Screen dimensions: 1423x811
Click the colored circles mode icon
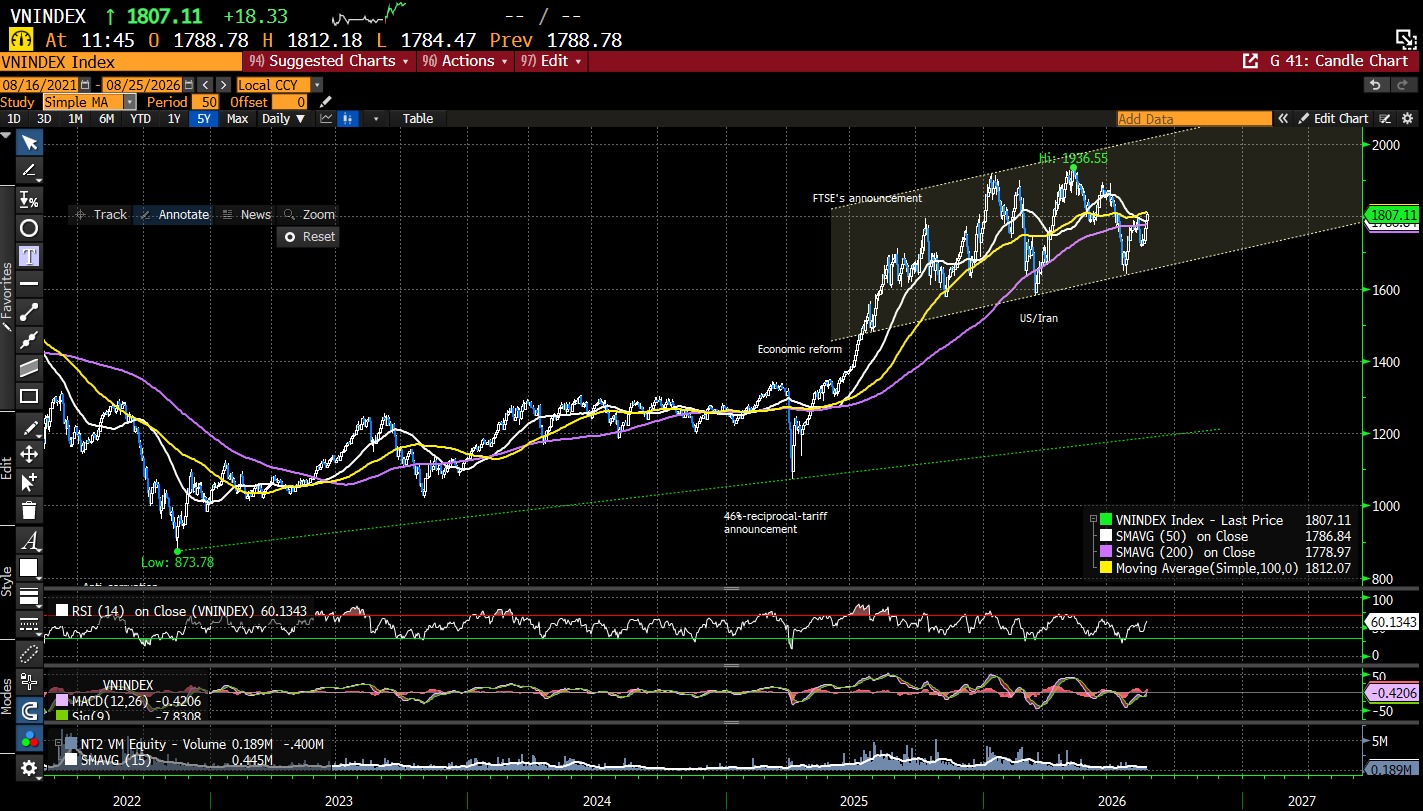29,739
